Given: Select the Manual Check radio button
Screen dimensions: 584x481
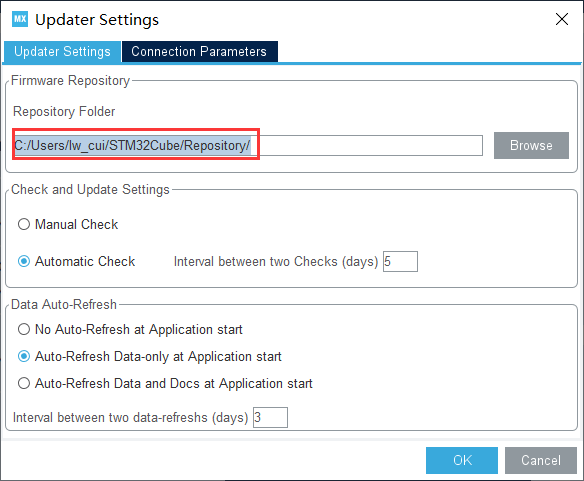Looking at the screenshot, I should click(24, 224).
